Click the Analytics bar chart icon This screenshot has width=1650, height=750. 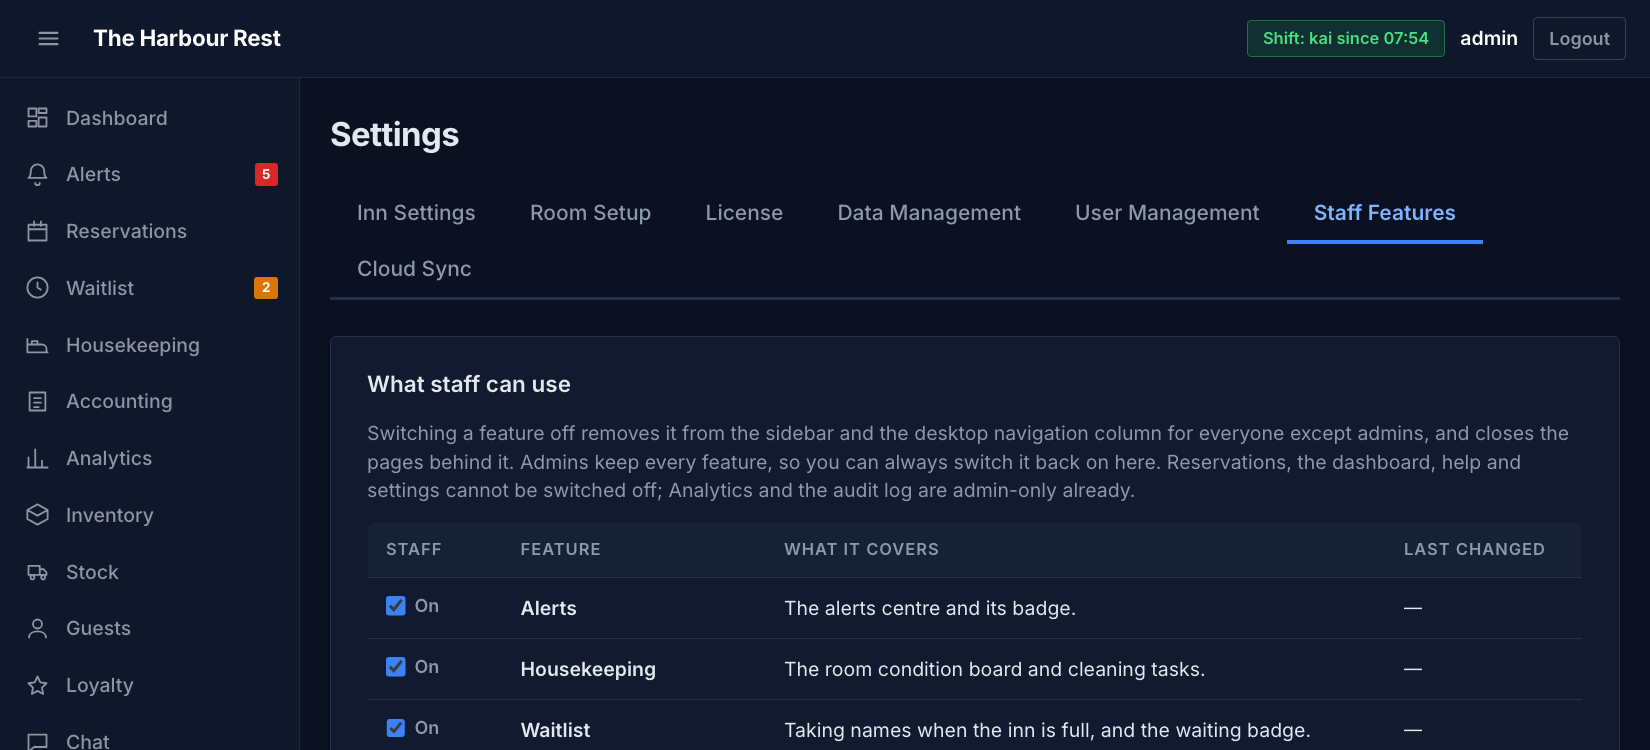(x=37, y=458)
